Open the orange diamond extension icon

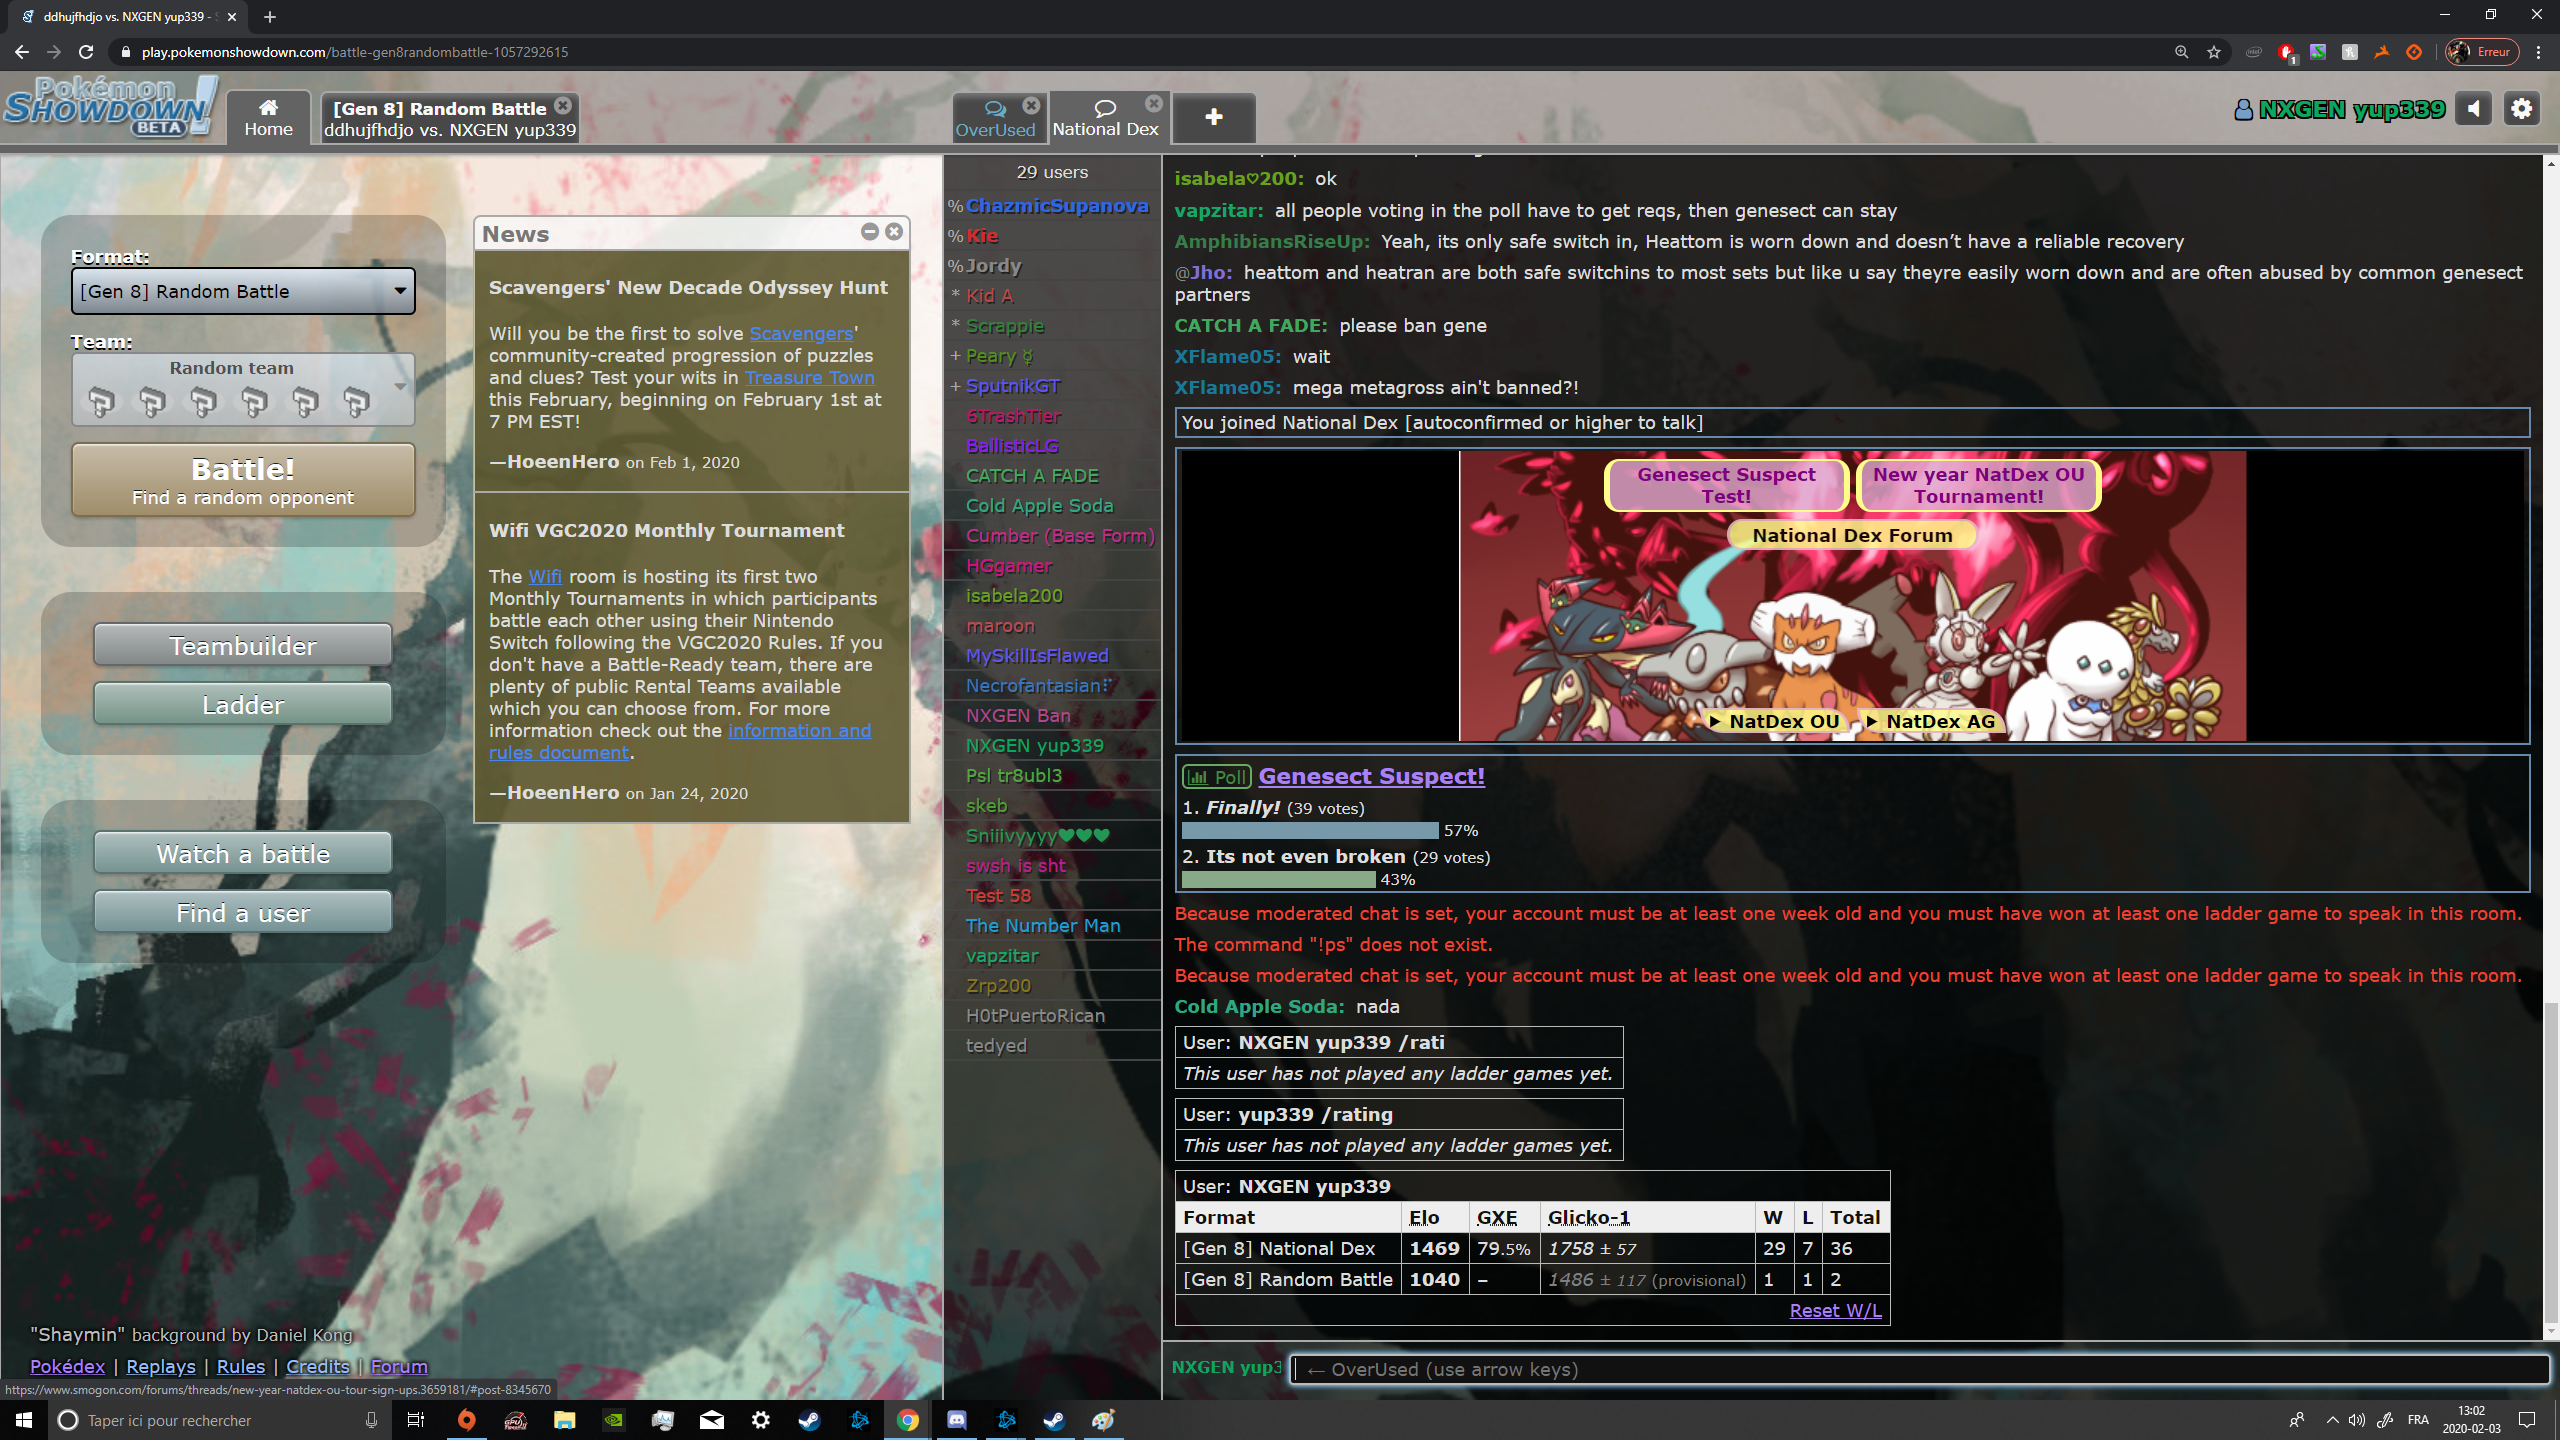point(2414,52)
